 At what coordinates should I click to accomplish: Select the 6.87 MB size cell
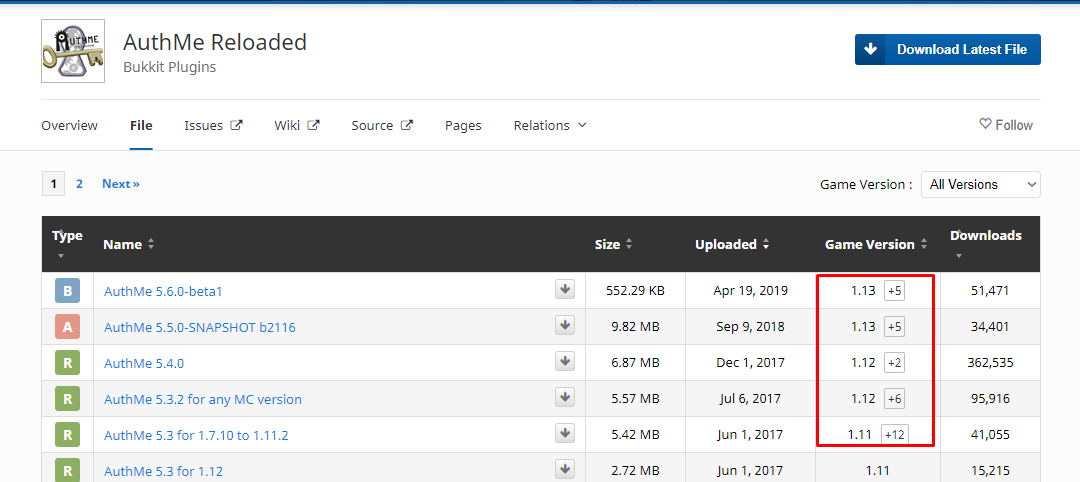(635, 362)
